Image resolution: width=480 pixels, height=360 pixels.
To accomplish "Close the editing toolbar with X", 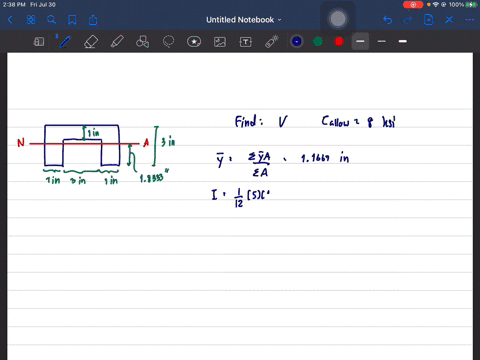I will pyautogui.click(x=449, y=20).
